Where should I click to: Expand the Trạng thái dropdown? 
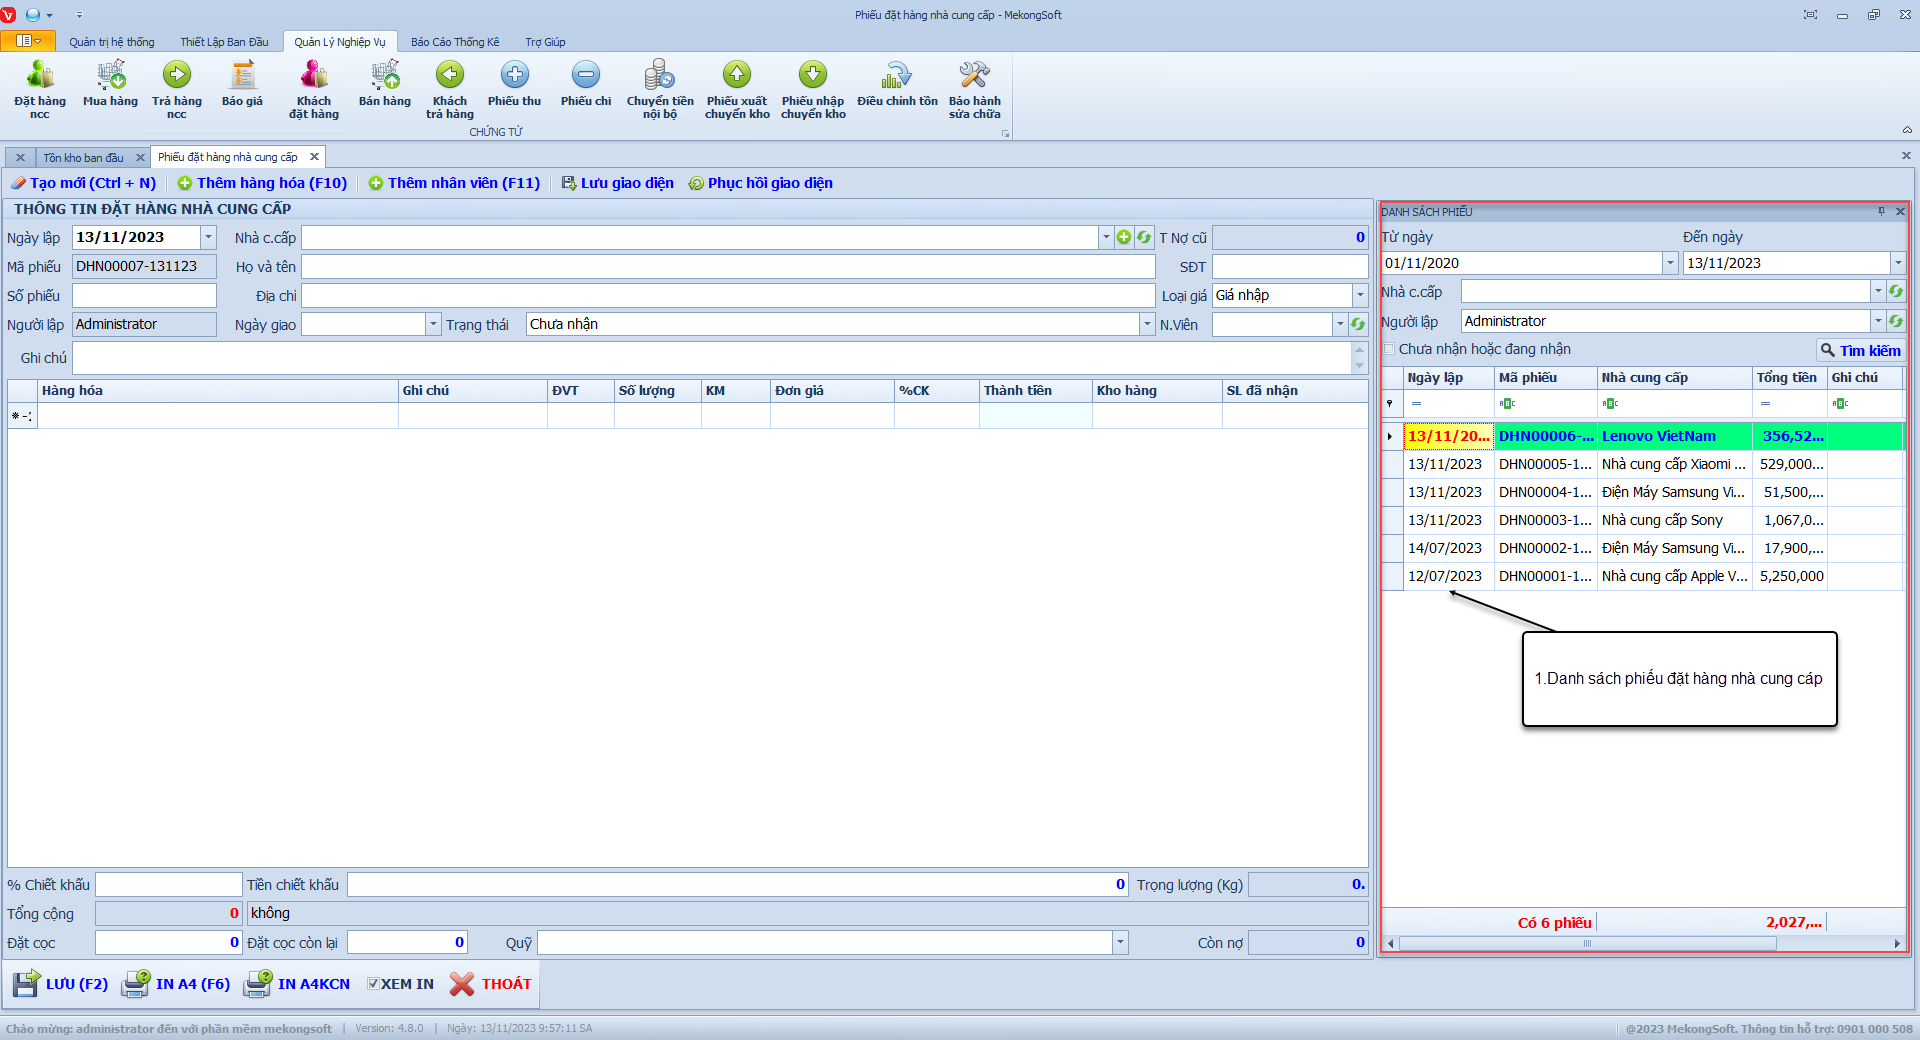(1146, 324)
